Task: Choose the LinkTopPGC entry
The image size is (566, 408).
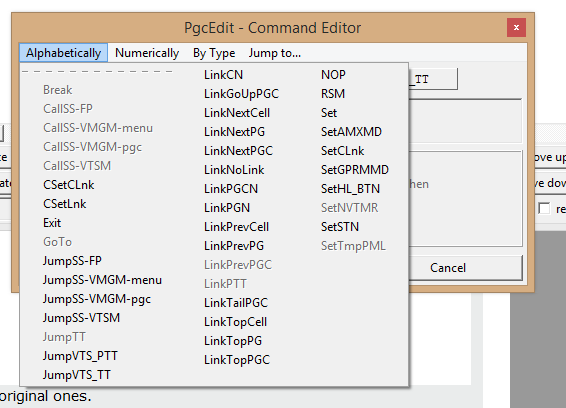Action: coord(237,360)
